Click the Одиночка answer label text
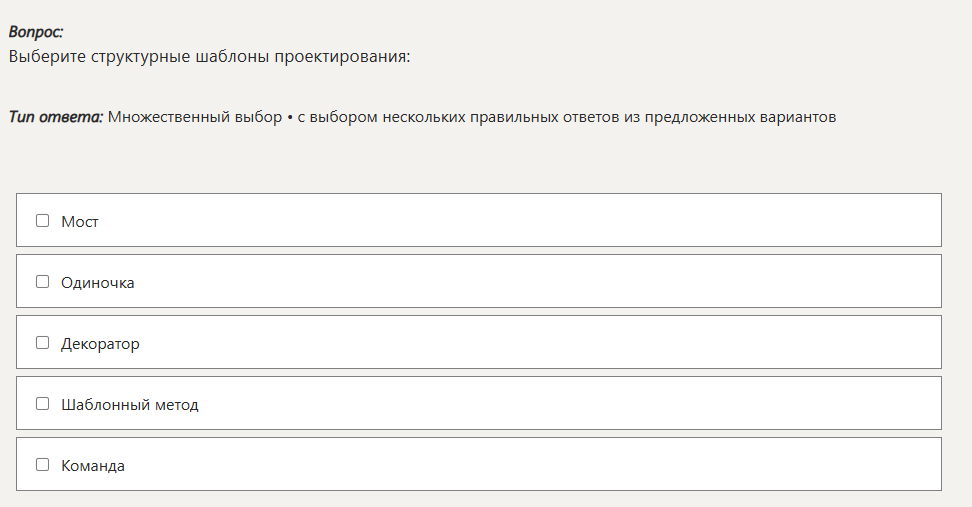Viewport: 972px width, 507px height. (98, 283)
